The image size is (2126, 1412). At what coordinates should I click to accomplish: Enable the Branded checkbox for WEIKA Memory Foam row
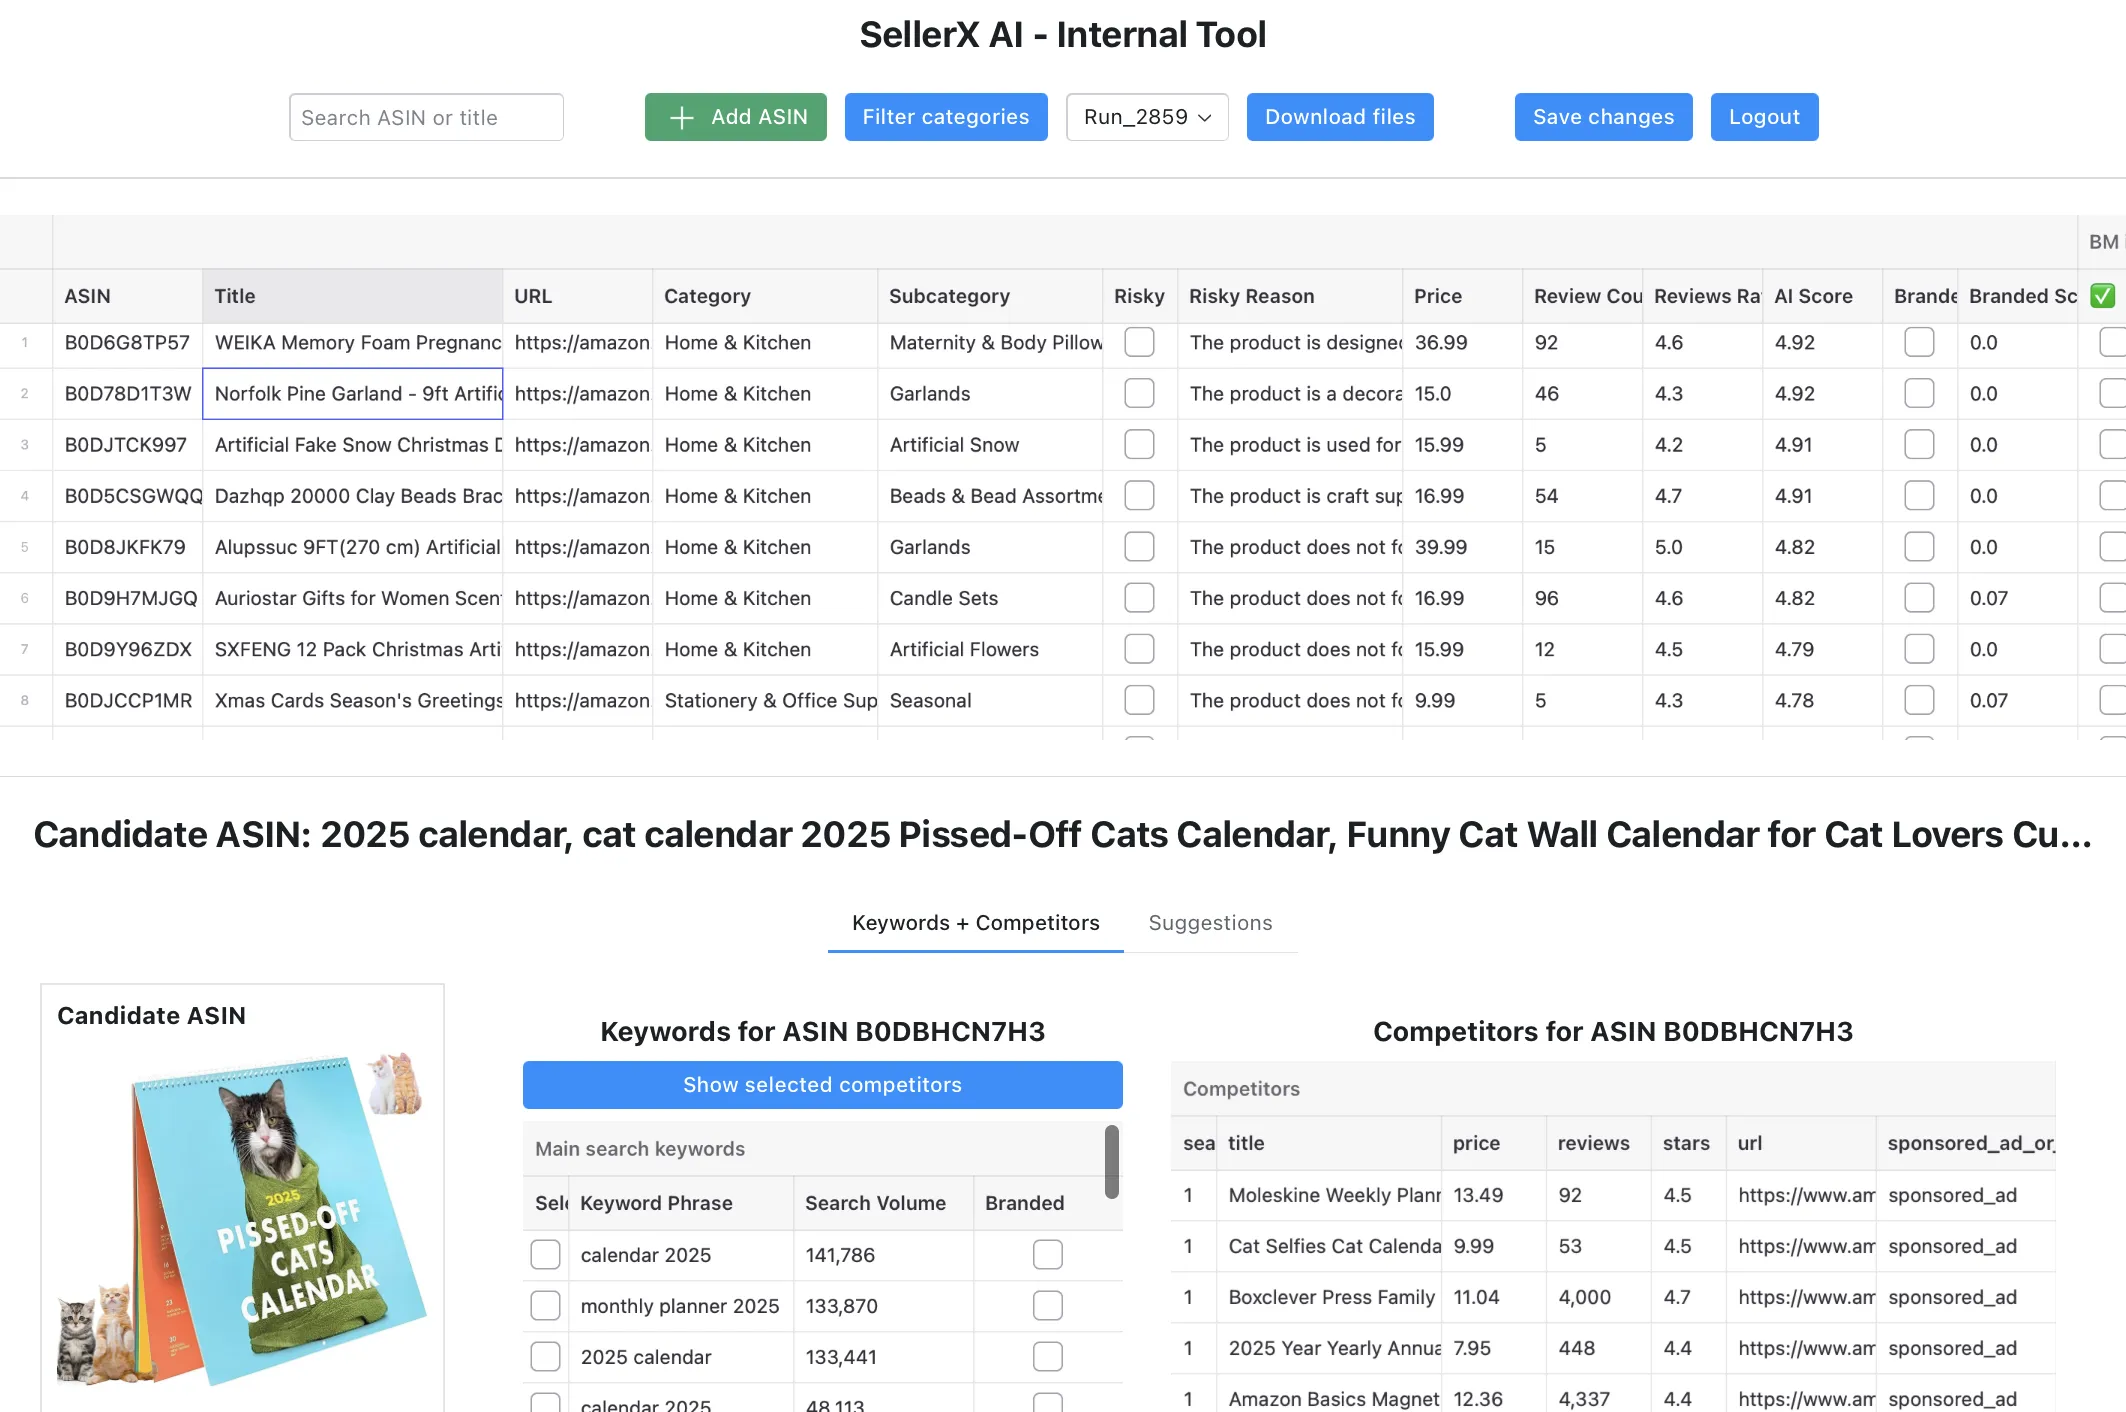(1919, 343)
